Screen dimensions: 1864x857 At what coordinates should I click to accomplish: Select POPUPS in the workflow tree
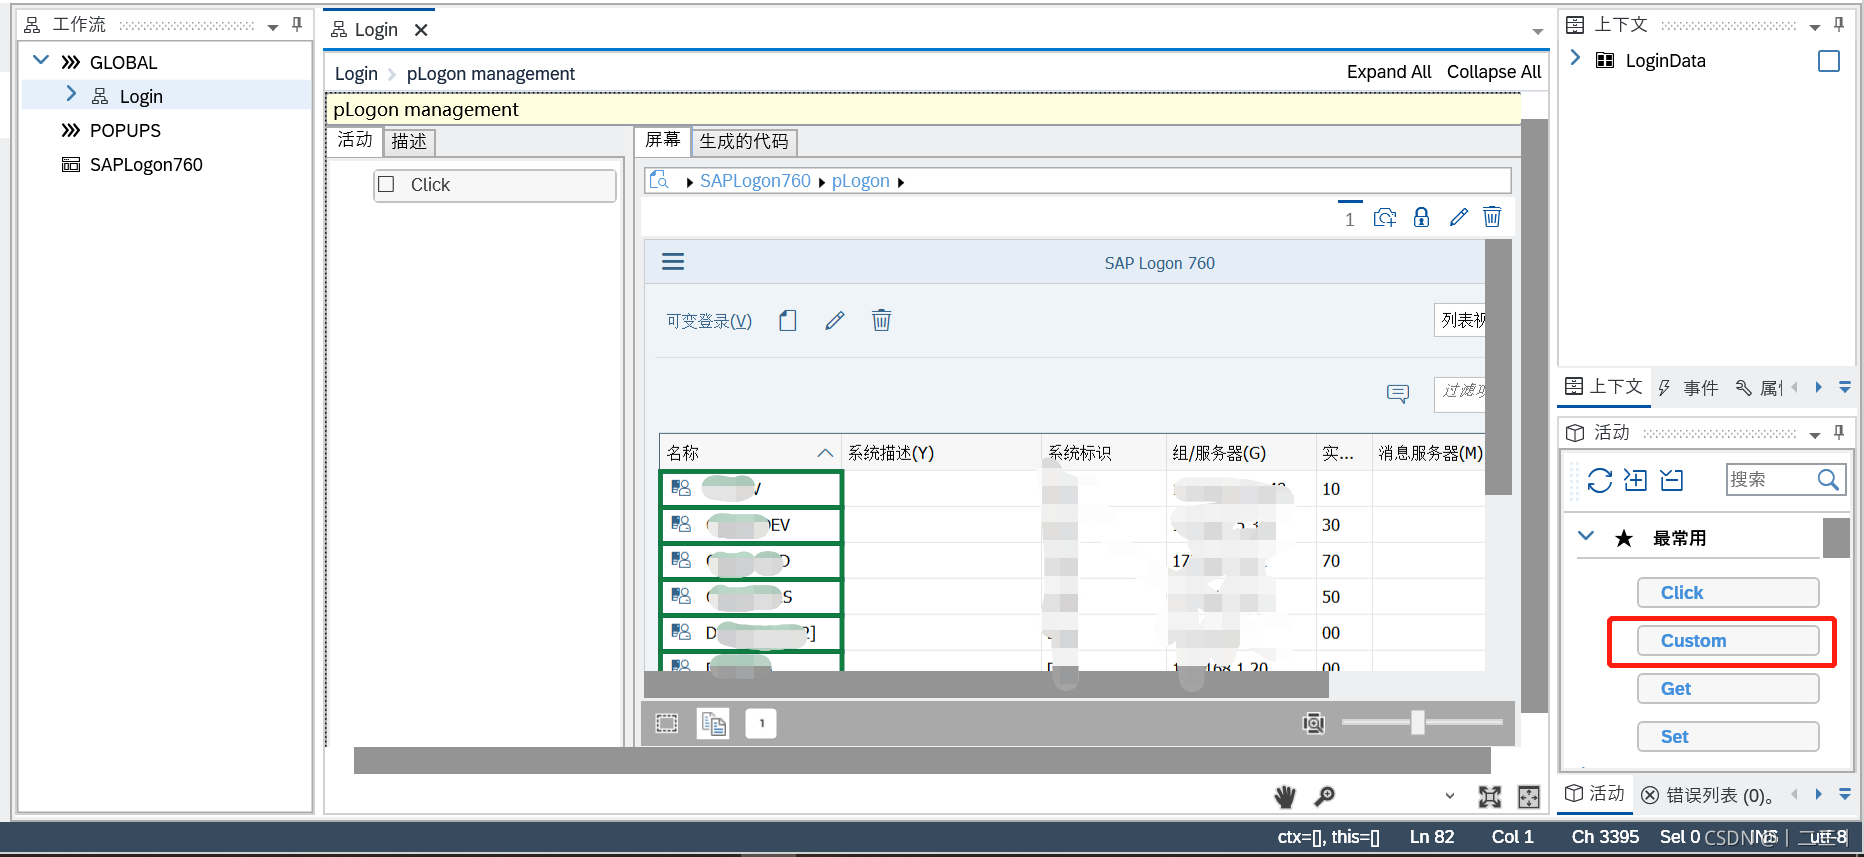[125, 131]
